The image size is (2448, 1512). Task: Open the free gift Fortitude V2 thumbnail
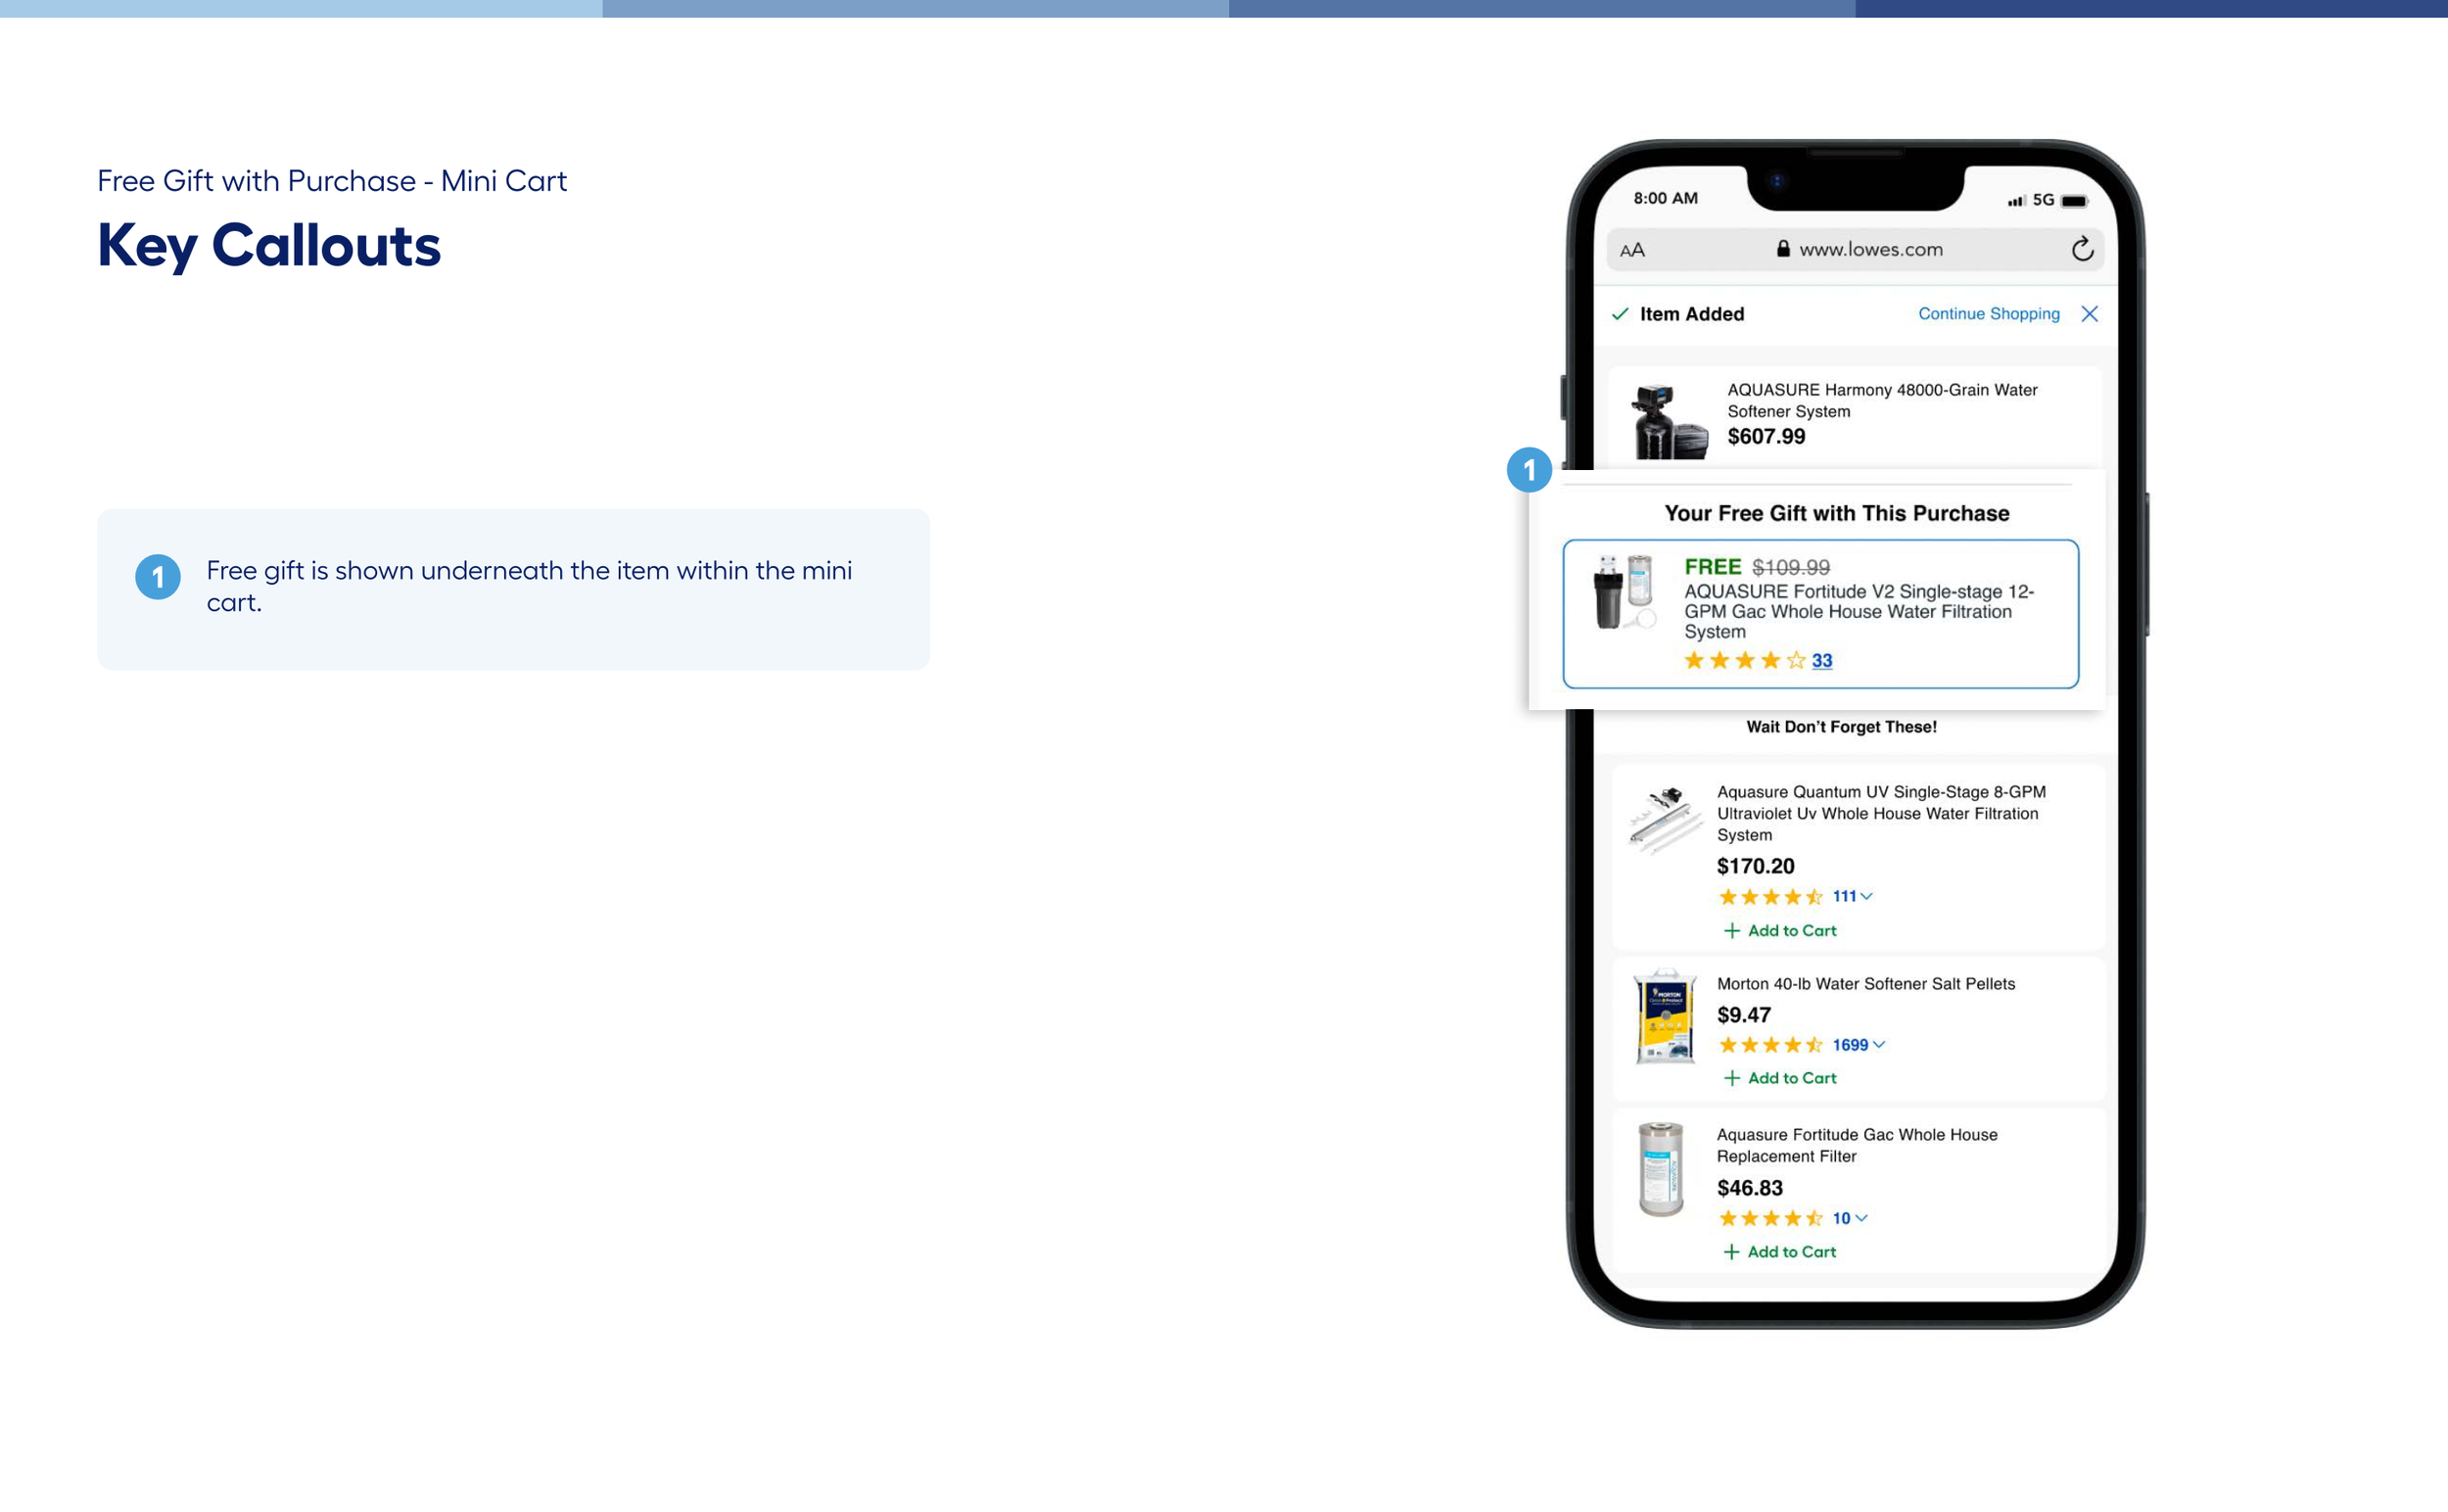(x=1624, y=592)
